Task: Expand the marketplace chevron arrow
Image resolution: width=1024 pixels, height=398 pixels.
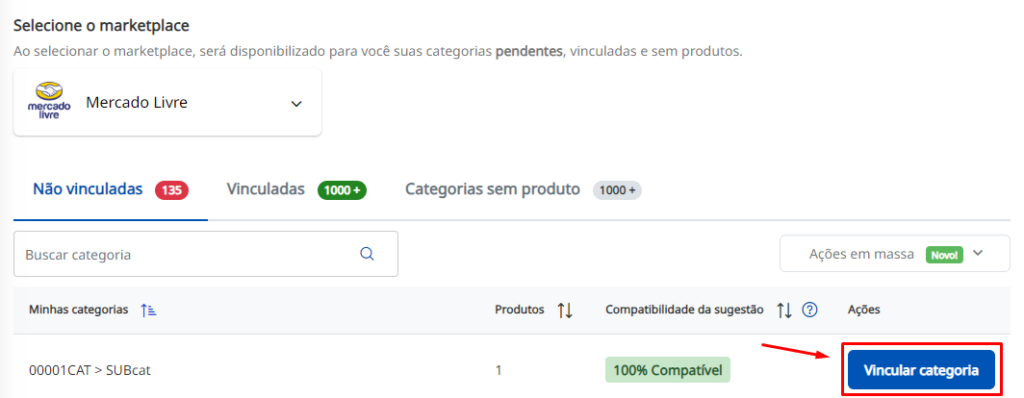Action: (296, 103)
